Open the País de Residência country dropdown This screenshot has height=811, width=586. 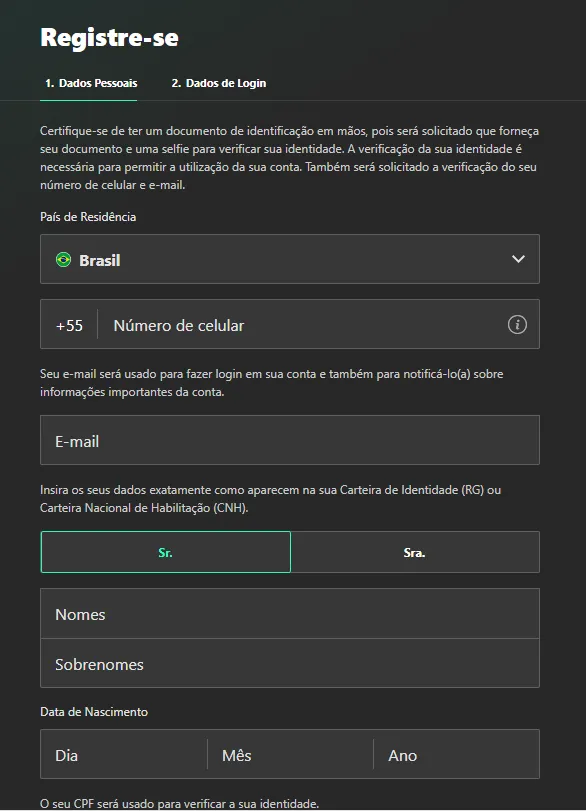[x=290, y=258]
